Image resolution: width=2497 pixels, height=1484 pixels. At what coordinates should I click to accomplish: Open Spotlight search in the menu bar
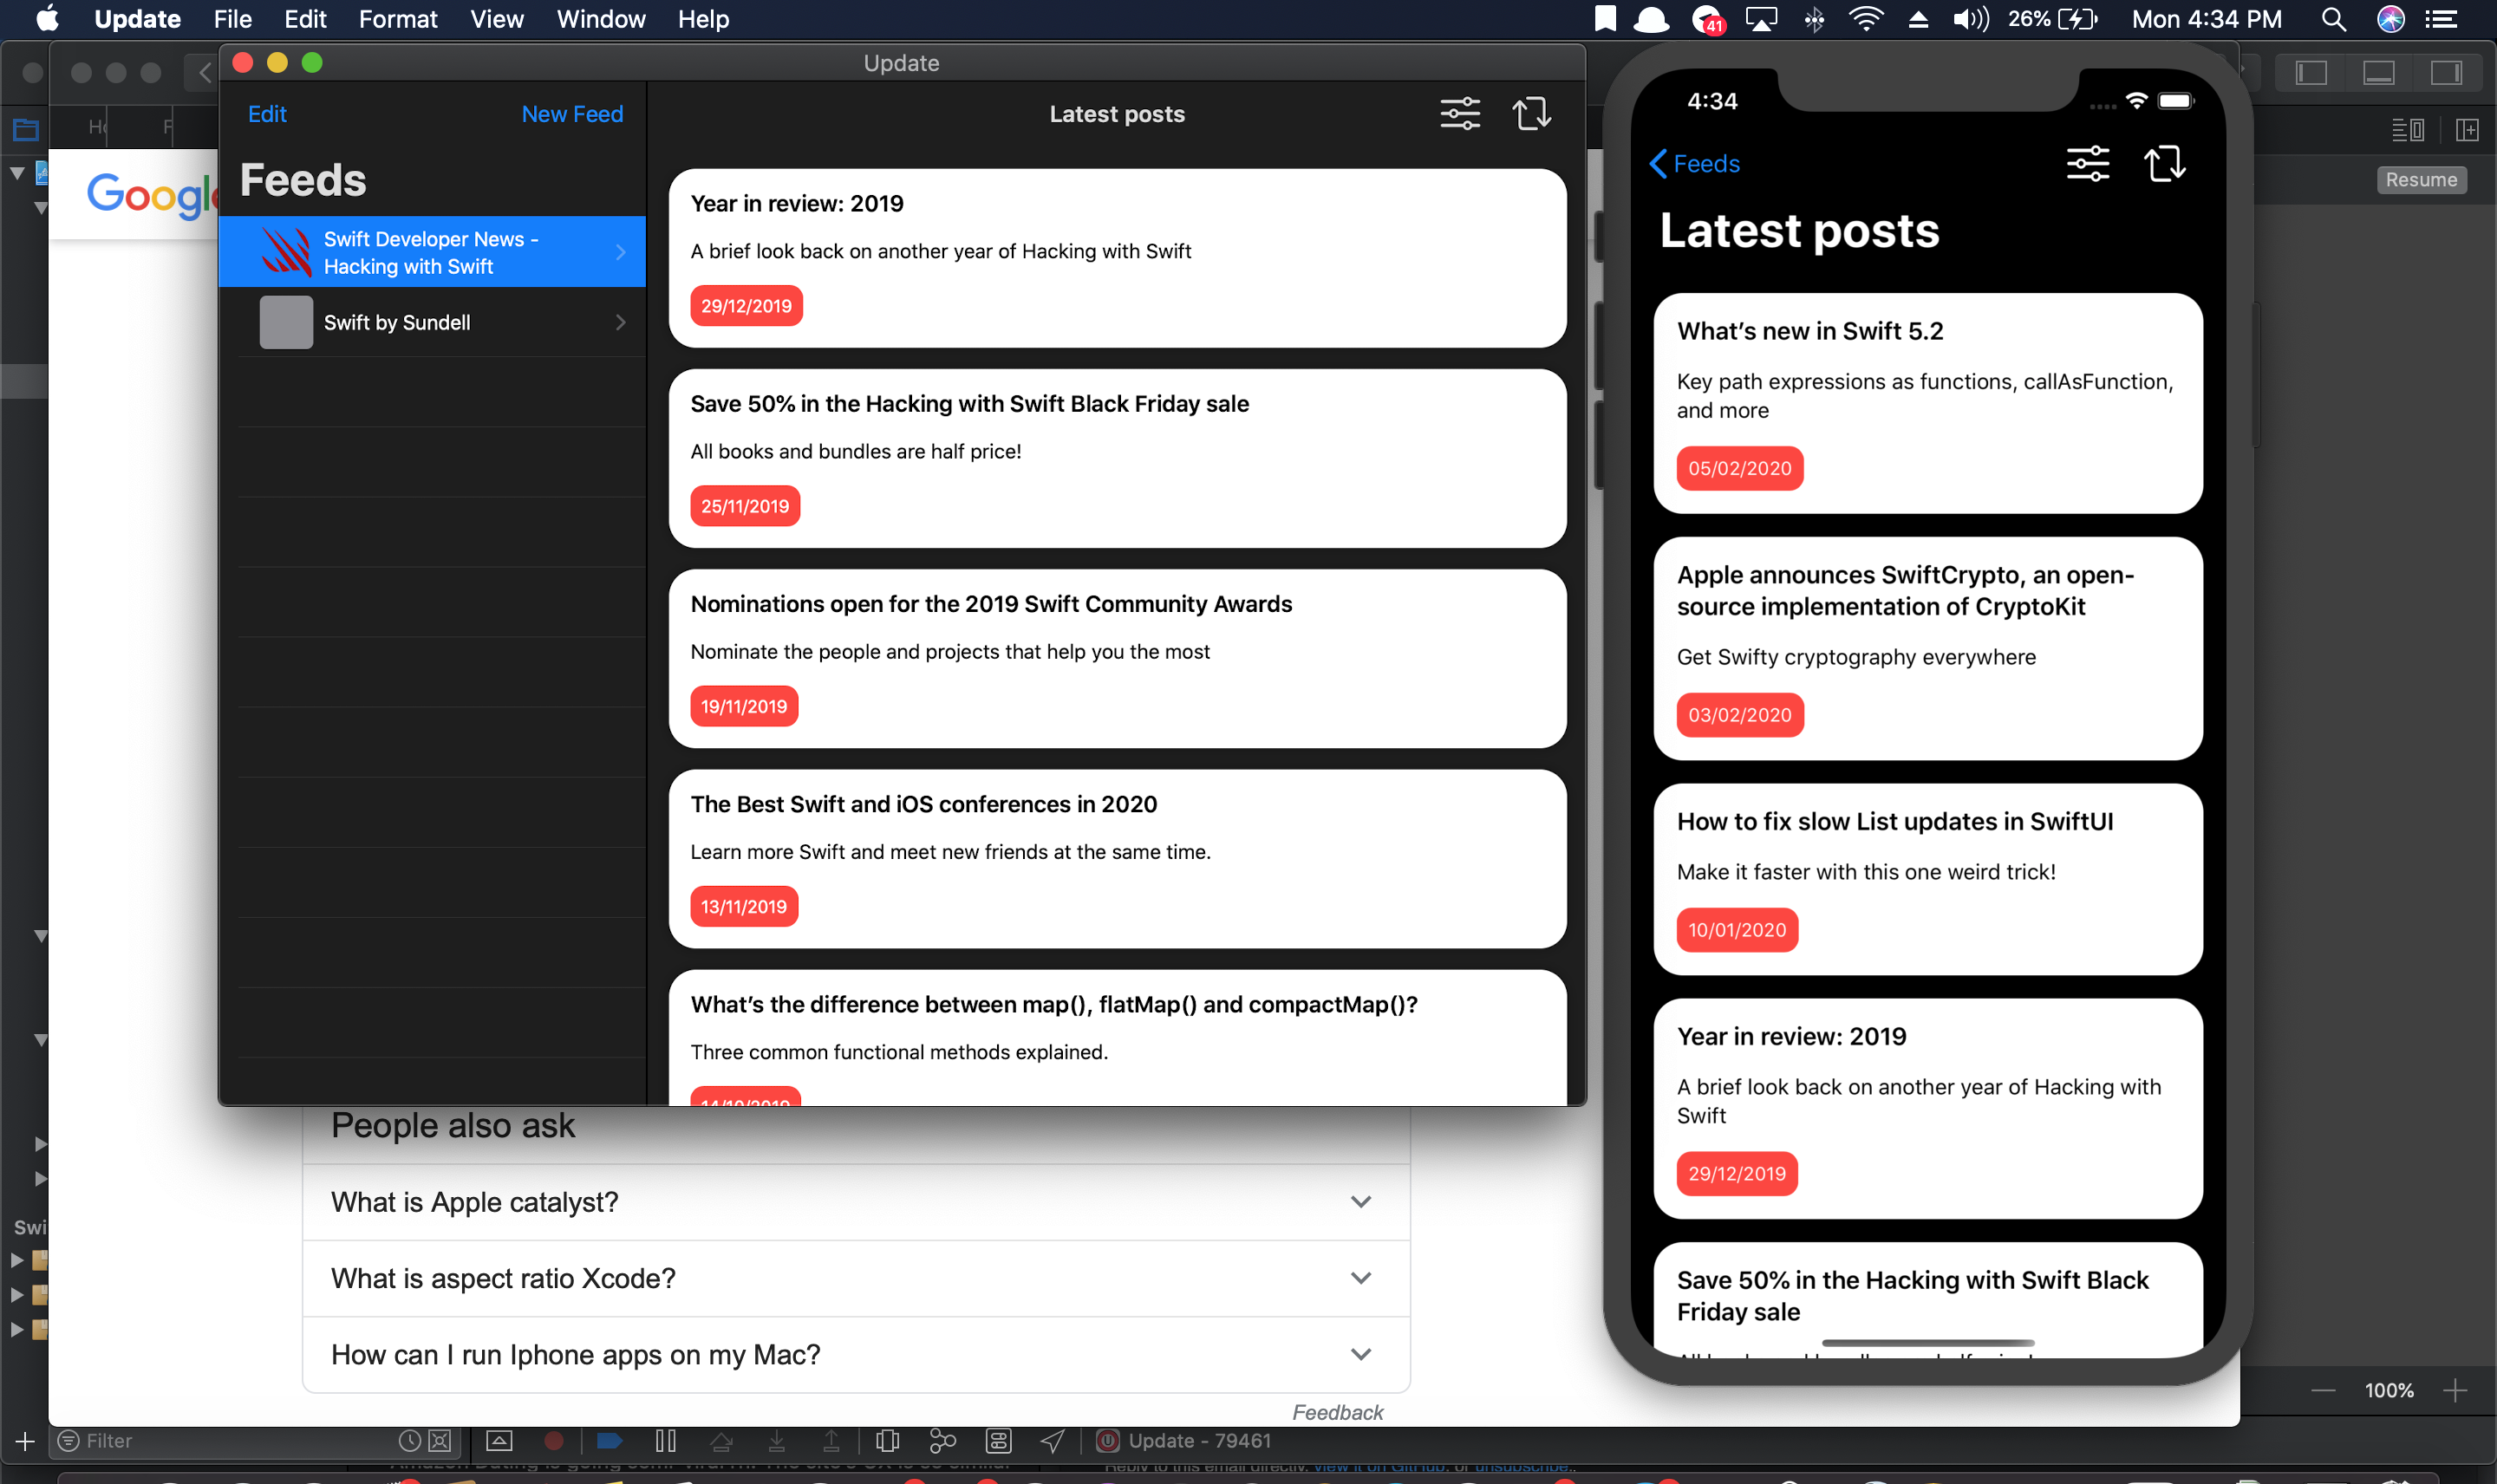[x=2333, y=19]
